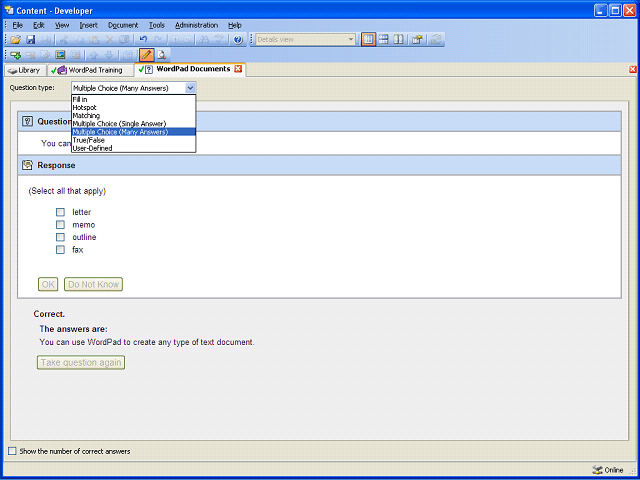Check the 'outline' answer checkbox
The width and height of the screenshot is (640, 480).
coord(60,237)
